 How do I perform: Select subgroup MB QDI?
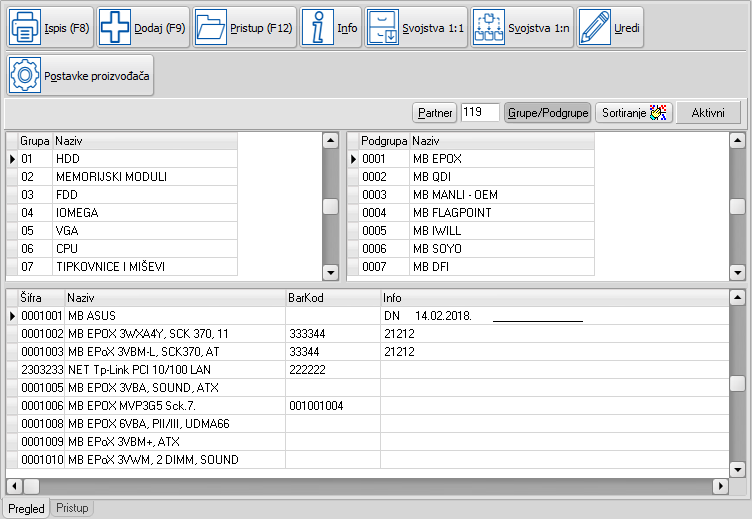(x=471, y=177)
